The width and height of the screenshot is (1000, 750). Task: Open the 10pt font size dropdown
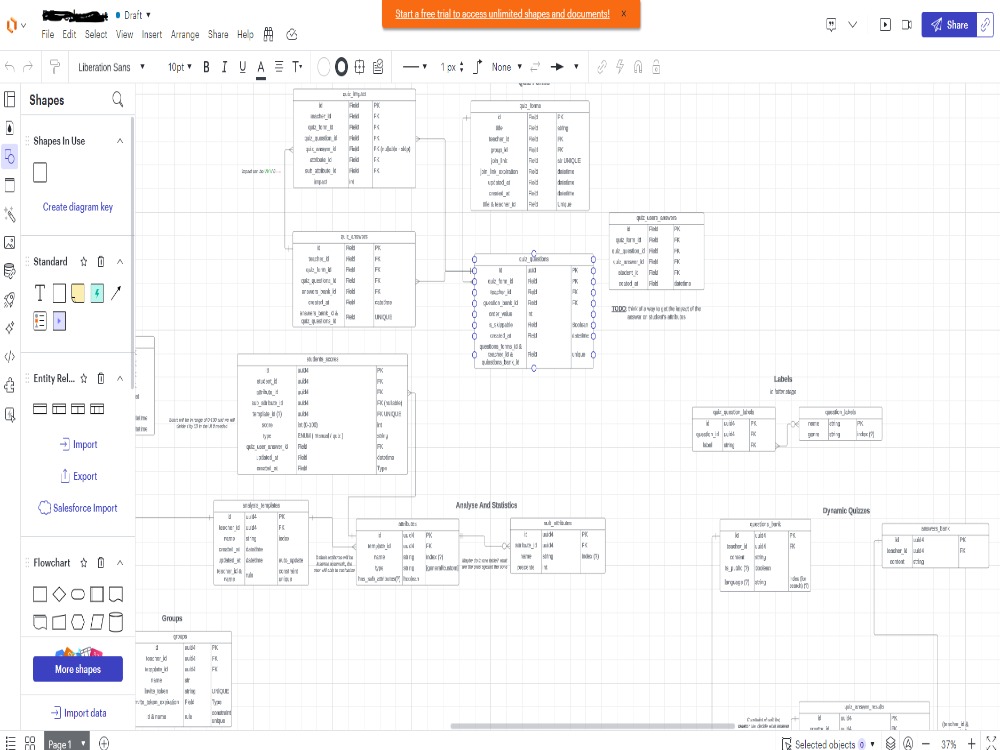pyautogui.click(x=180, y=67)
